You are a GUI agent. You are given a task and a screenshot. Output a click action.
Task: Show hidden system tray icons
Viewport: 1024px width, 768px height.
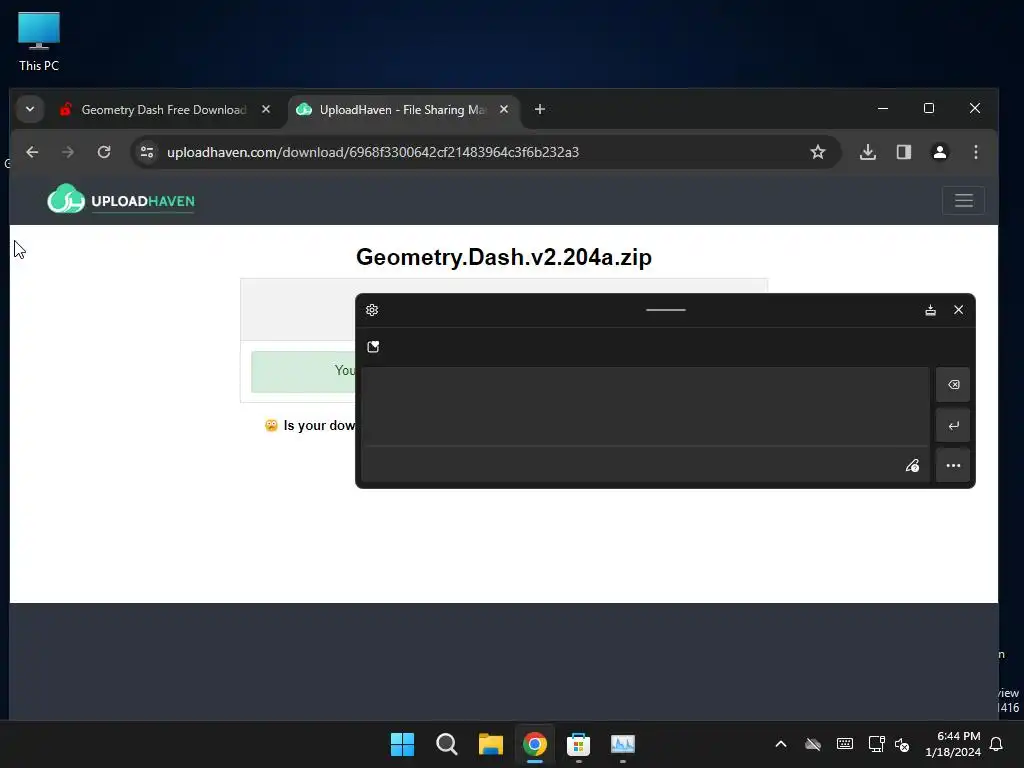click(780, 744)
